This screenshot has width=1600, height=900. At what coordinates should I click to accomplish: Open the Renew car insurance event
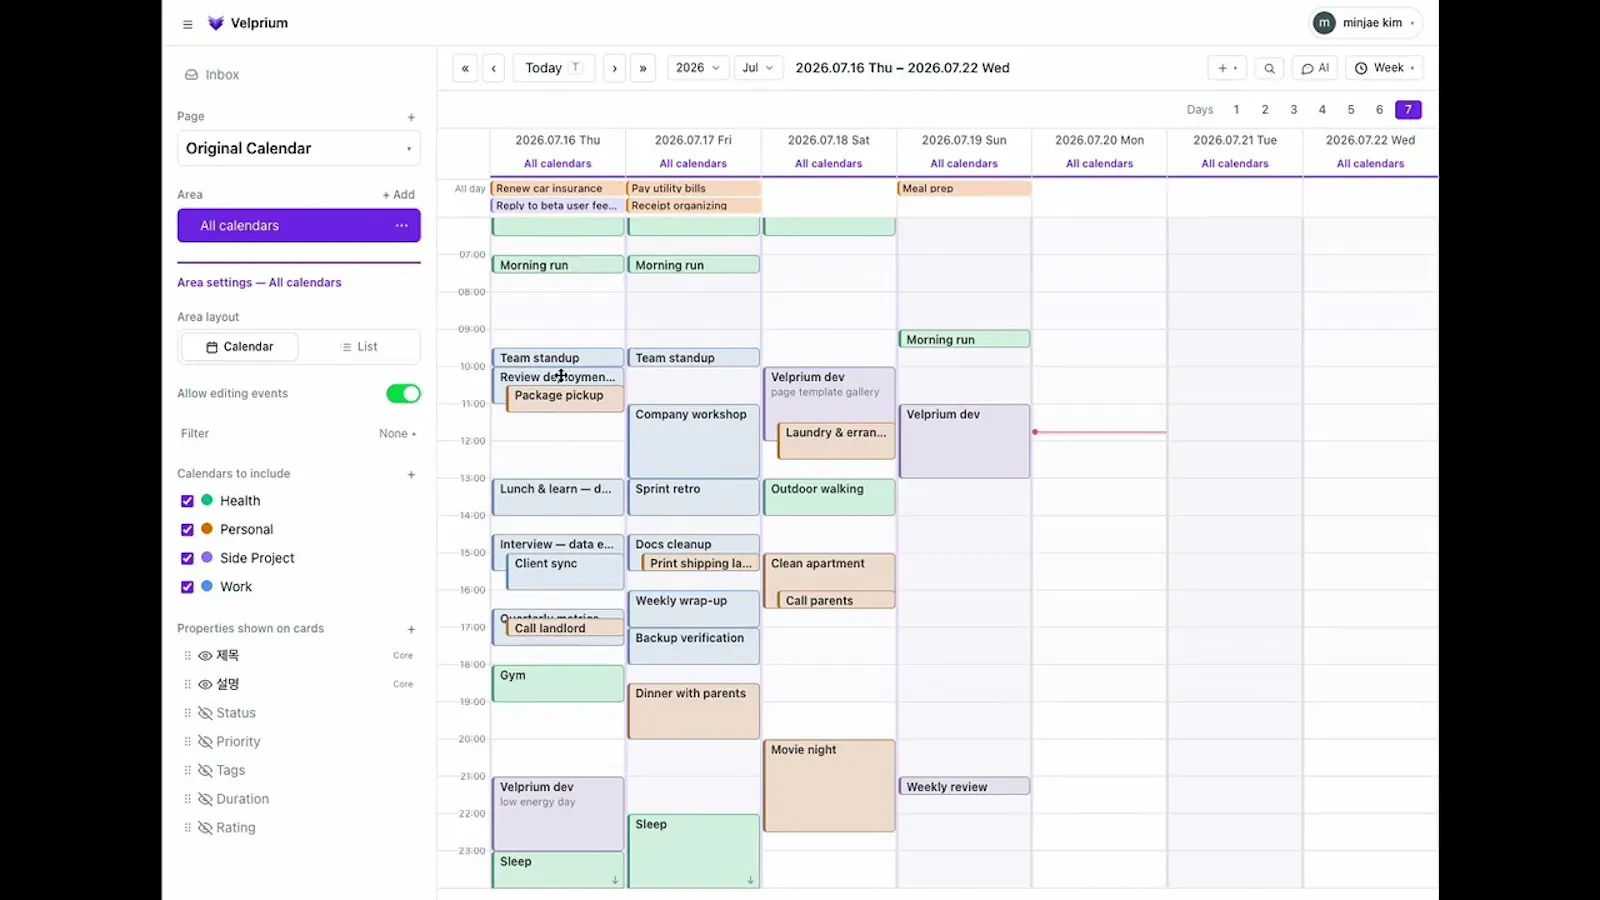tap(557, 188)
